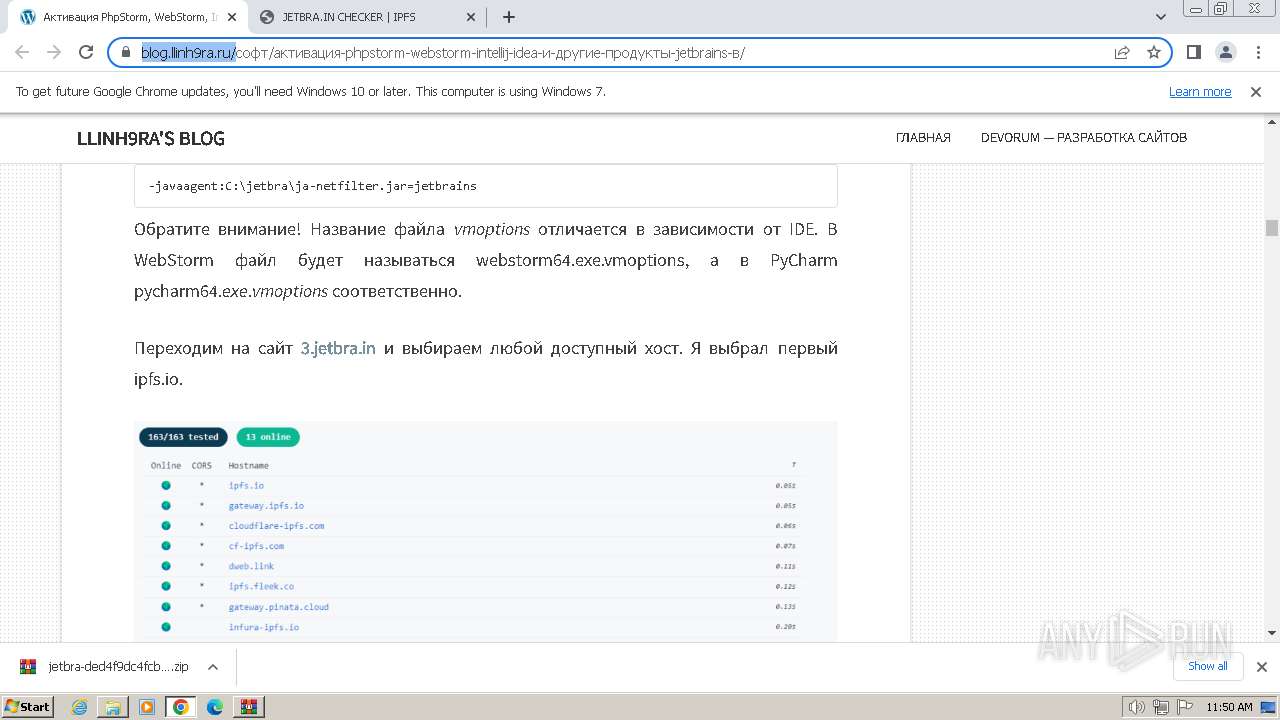Open the Action Center flag icon
Screen dimensions: 1280x720
pyautogui.click(x=1184, y=707)
